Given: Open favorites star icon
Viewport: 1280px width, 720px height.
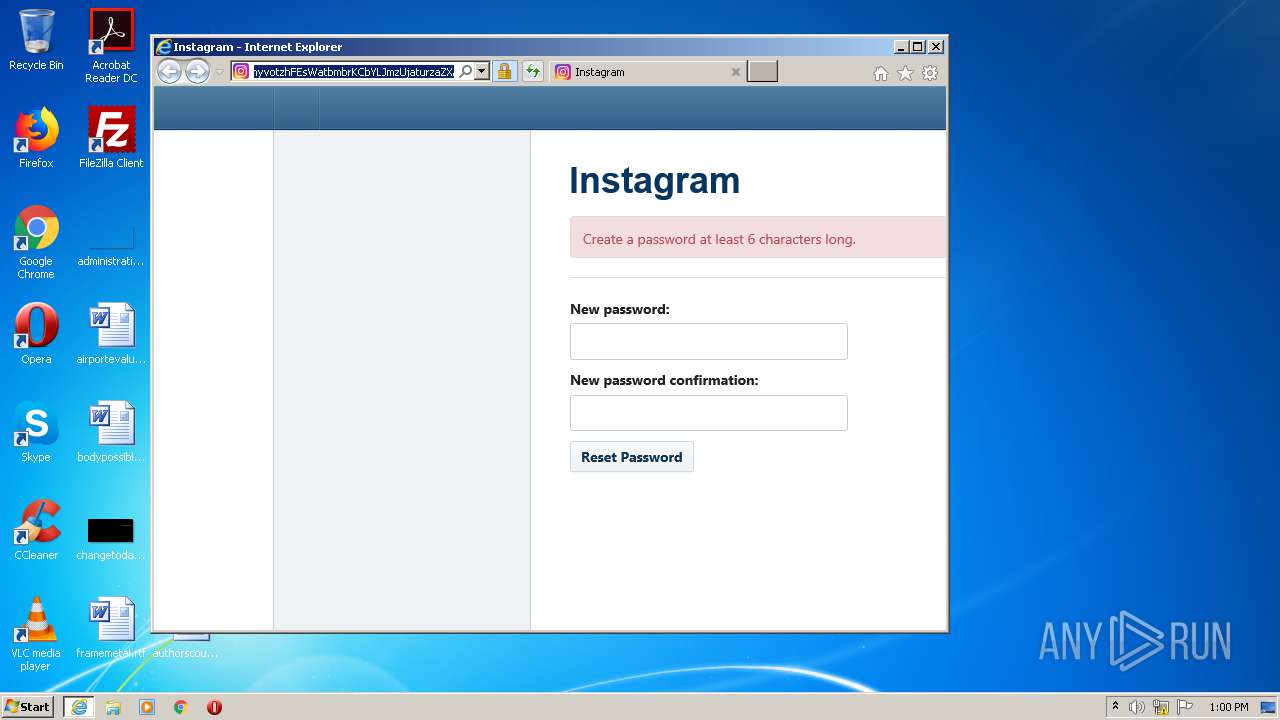Looking at the screenshot, I should pos(905,73).
